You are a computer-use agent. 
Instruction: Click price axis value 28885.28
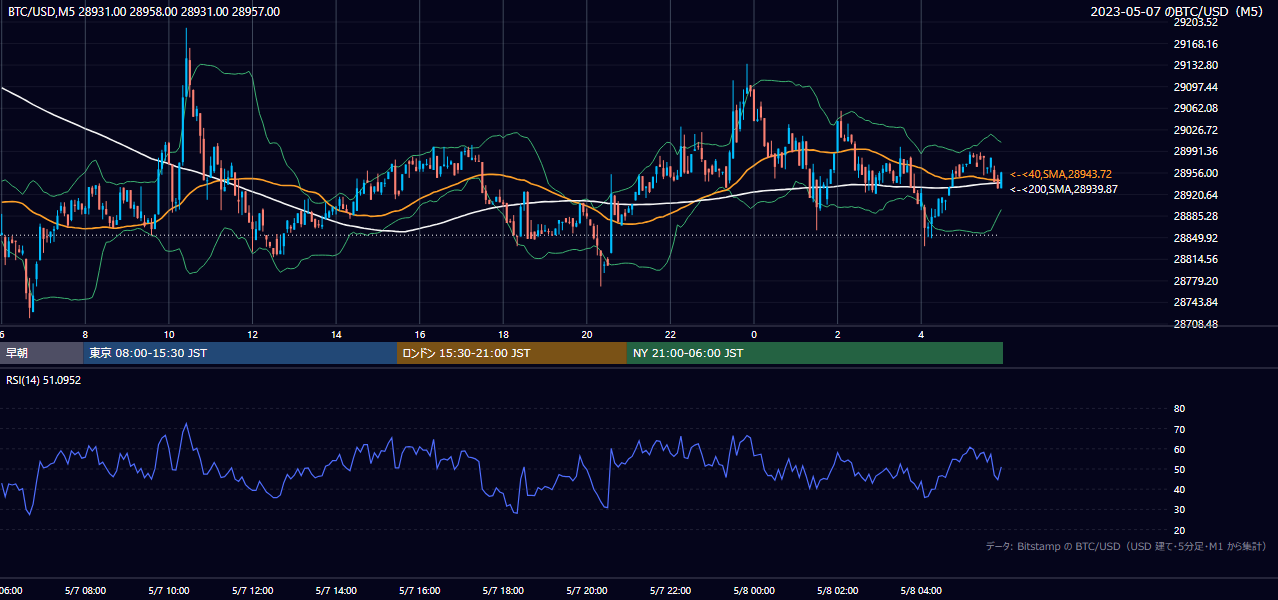point(1195,216)
